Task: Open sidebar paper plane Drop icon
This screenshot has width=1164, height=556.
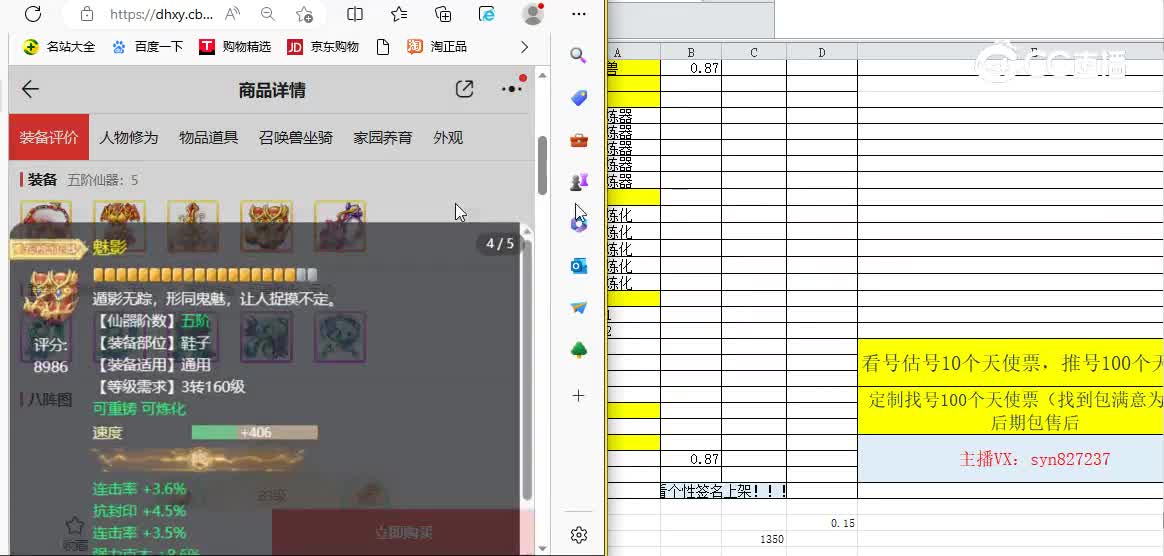Action: [x=579, y=307]
